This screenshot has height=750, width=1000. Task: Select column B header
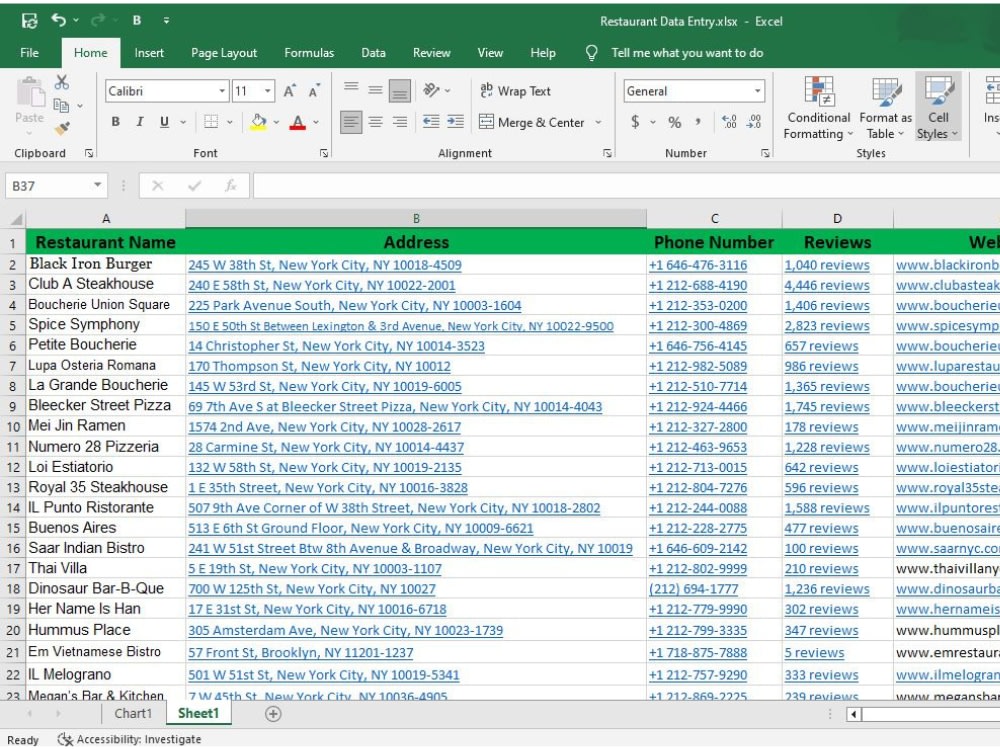point(416,219)
